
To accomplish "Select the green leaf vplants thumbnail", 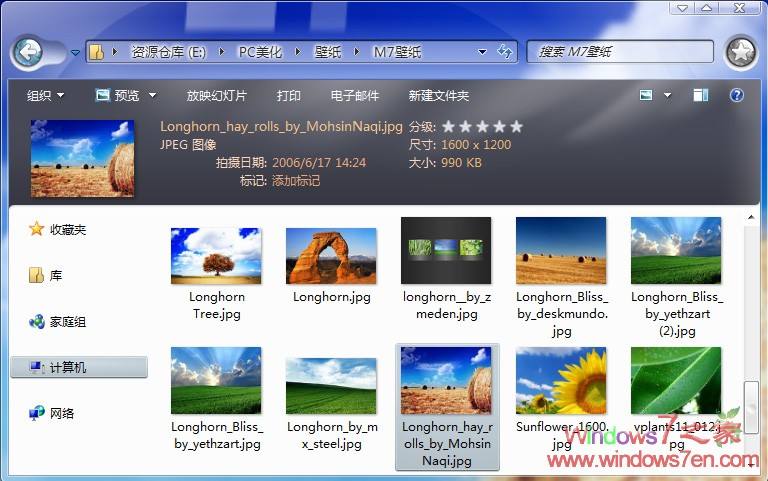I will [676, 380].
